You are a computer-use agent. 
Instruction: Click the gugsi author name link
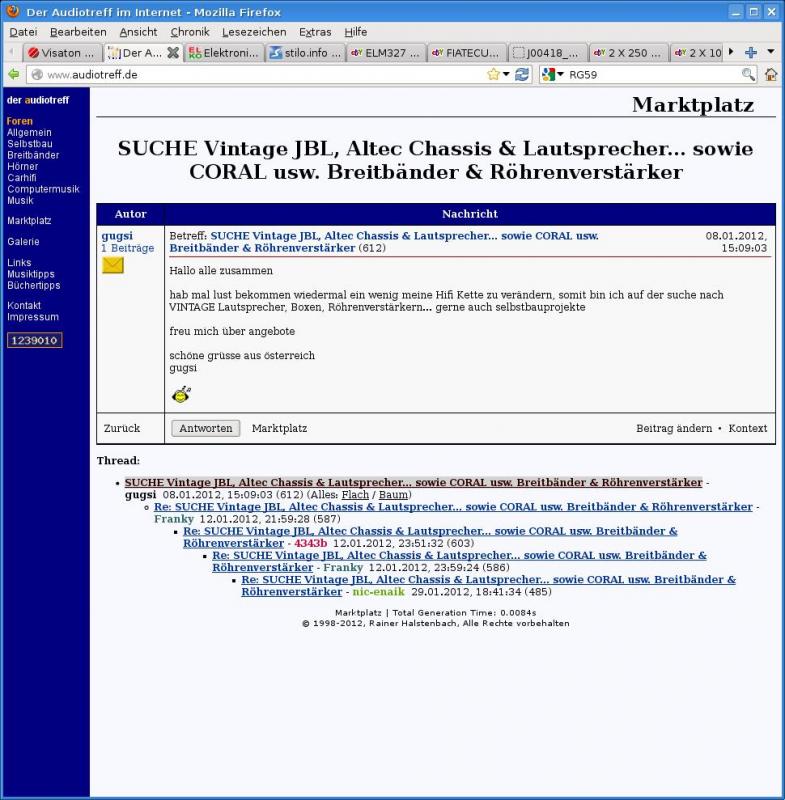pos(117,236)
